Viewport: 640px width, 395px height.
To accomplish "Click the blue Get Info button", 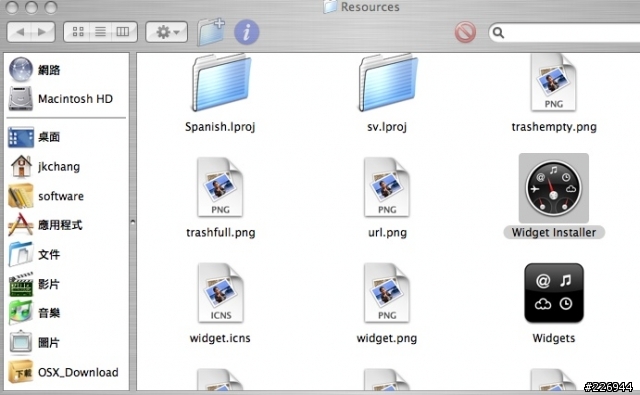I will [x=247, y=32].
